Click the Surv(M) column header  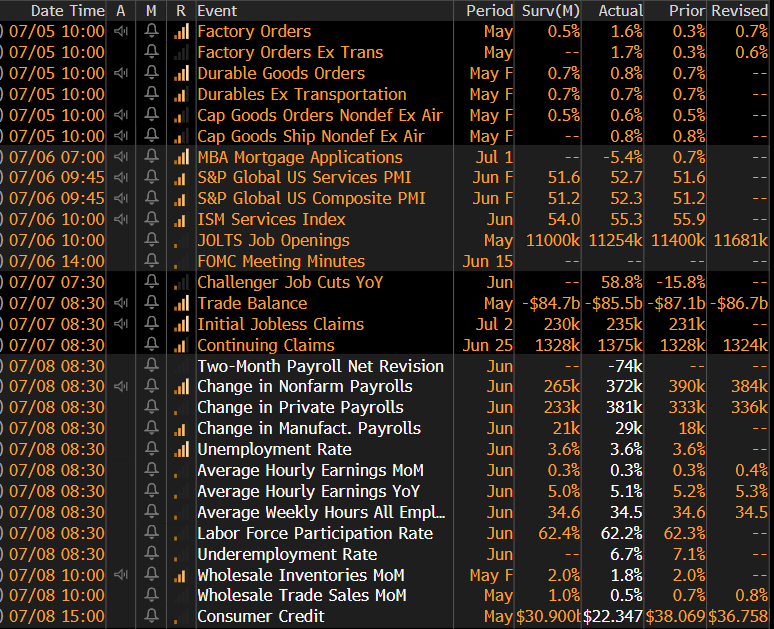click(550, 10)
